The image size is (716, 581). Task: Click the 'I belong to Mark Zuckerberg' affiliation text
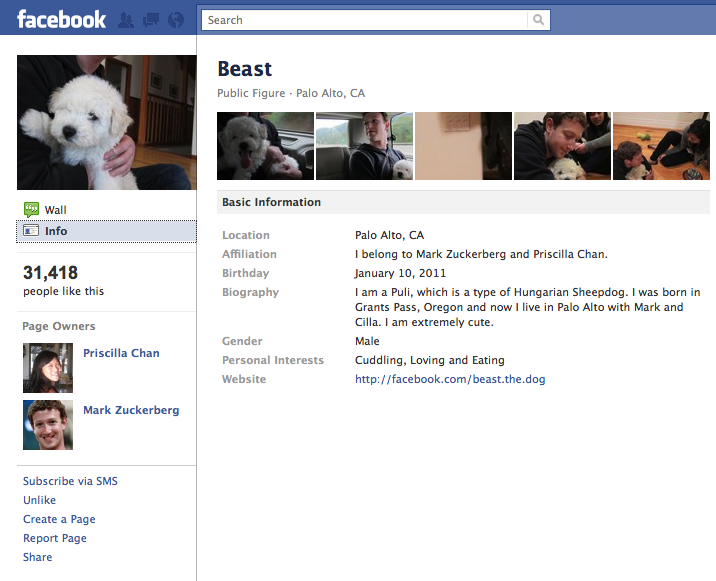pyautogui.click(x=481, y=254)
